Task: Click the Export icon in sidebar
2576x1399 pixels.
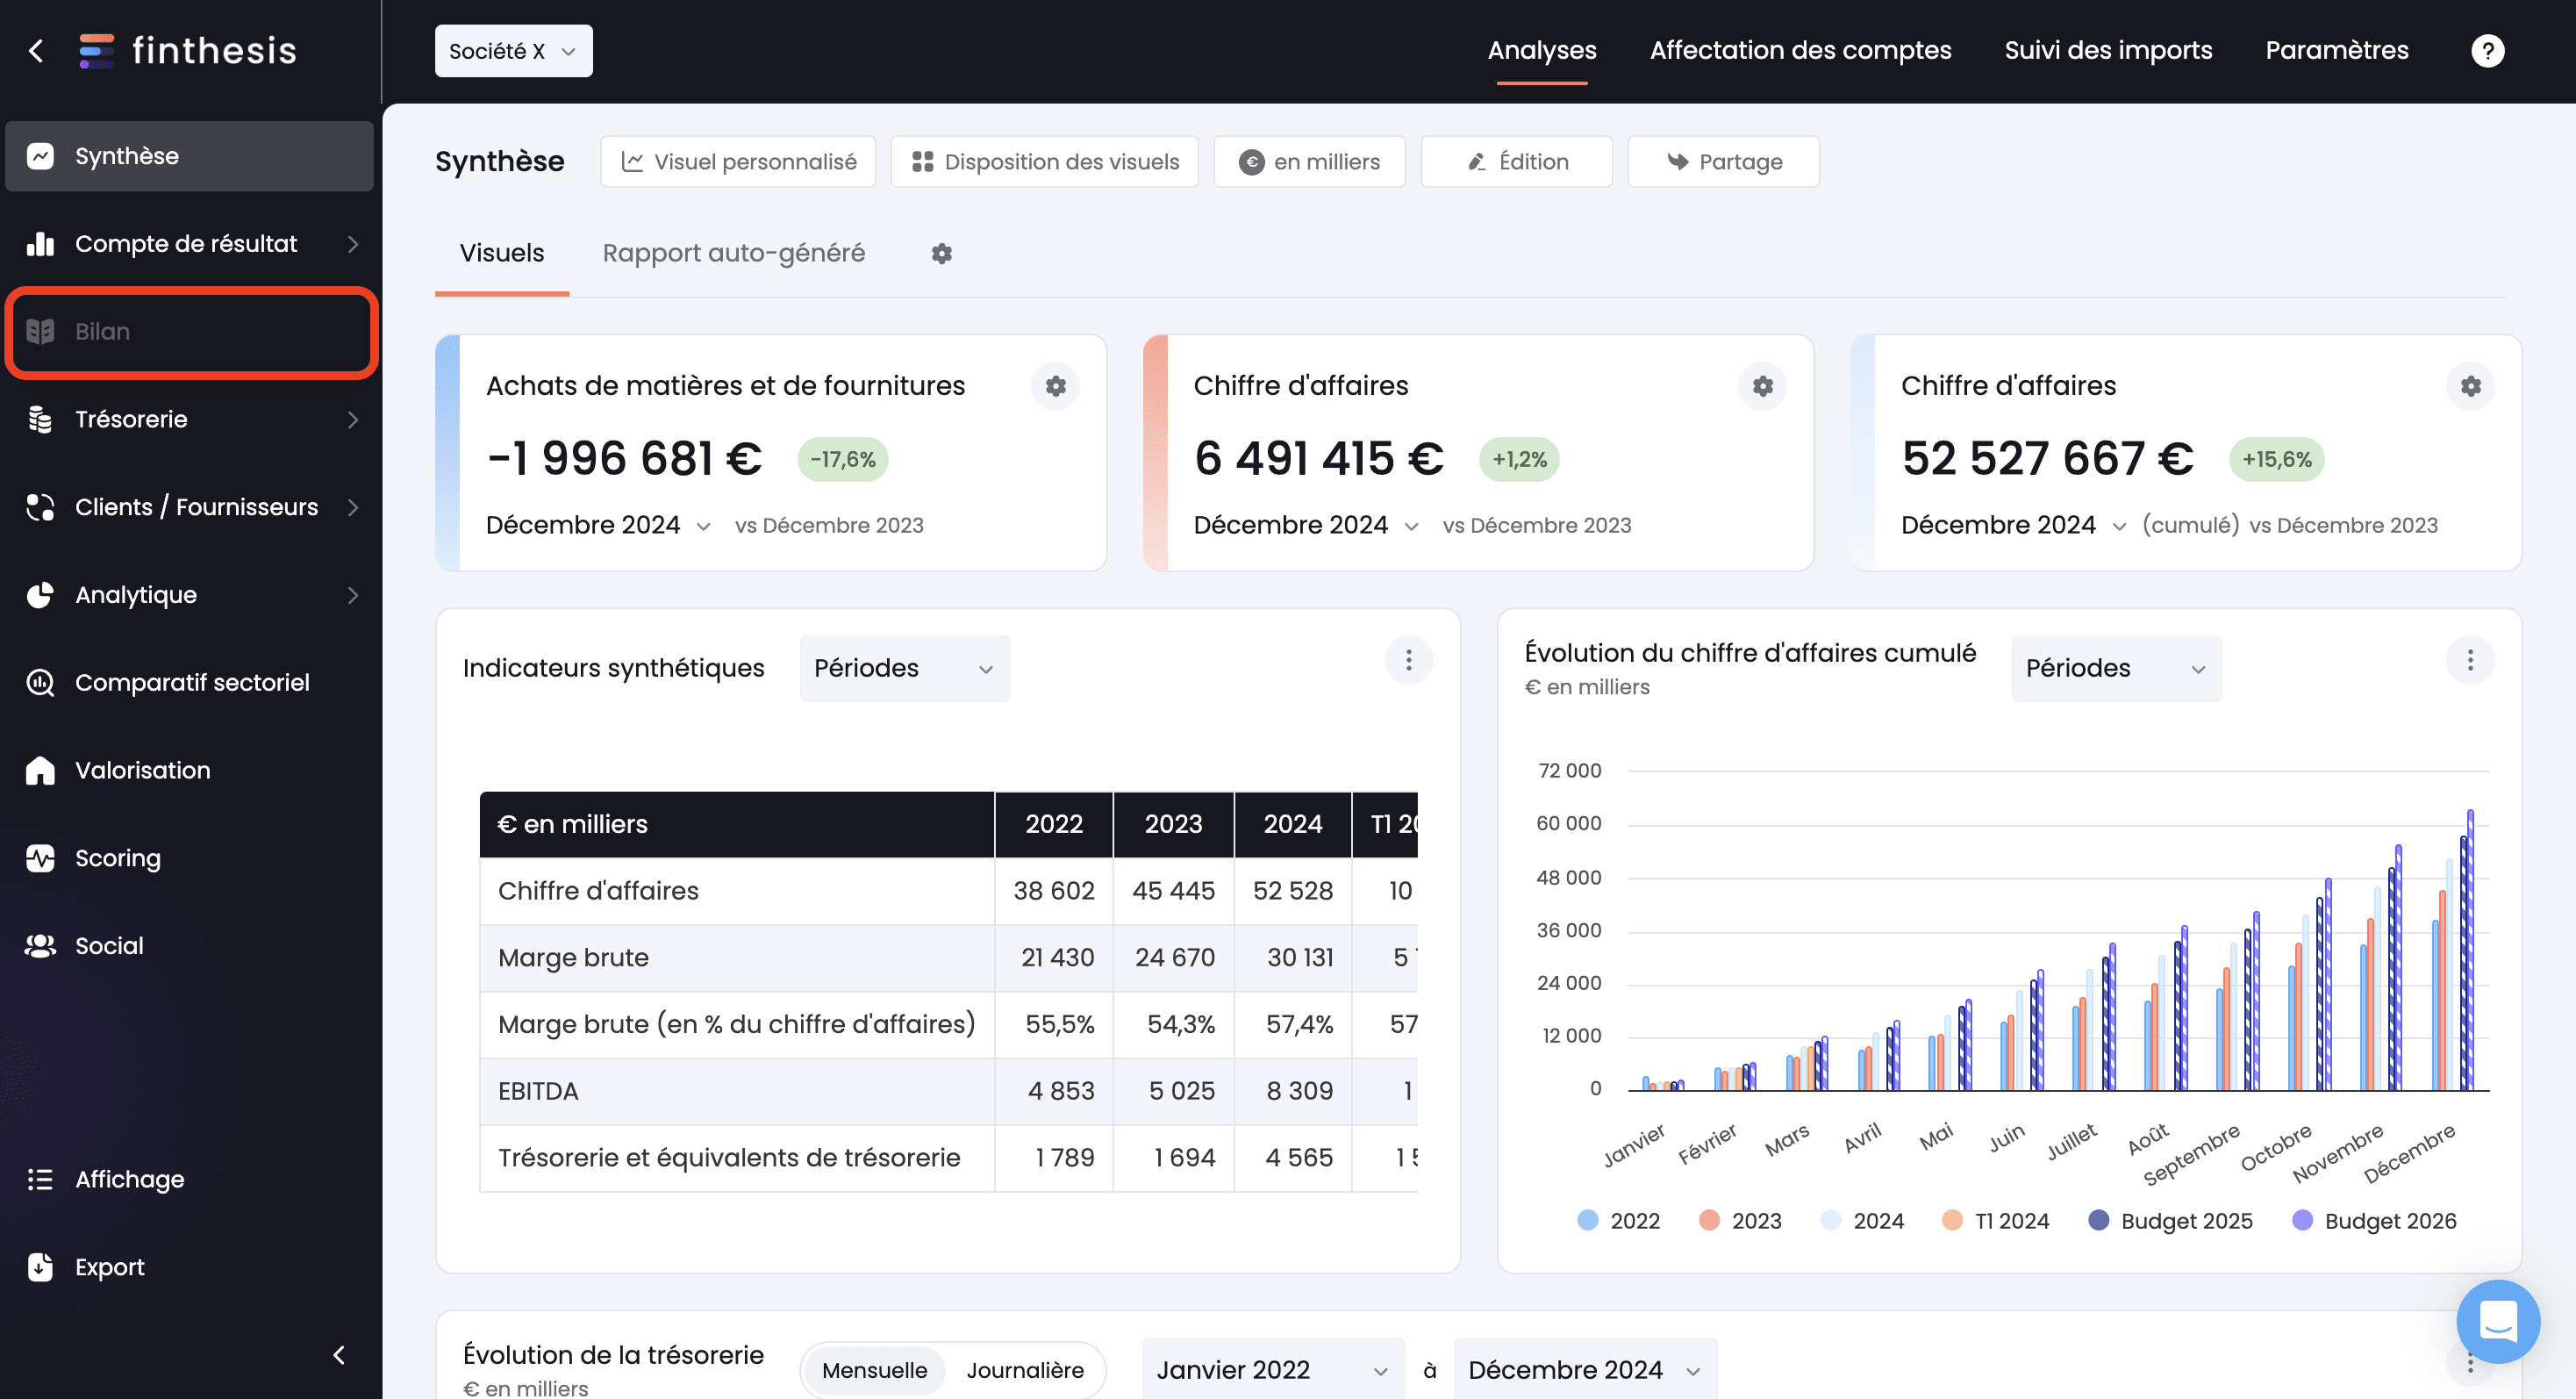Action: click(x=40, y=1267)
